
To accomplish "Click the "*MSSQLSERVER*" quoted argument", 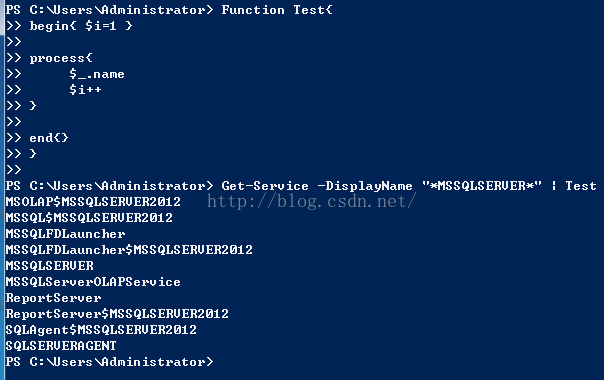I will pos(482,186).
